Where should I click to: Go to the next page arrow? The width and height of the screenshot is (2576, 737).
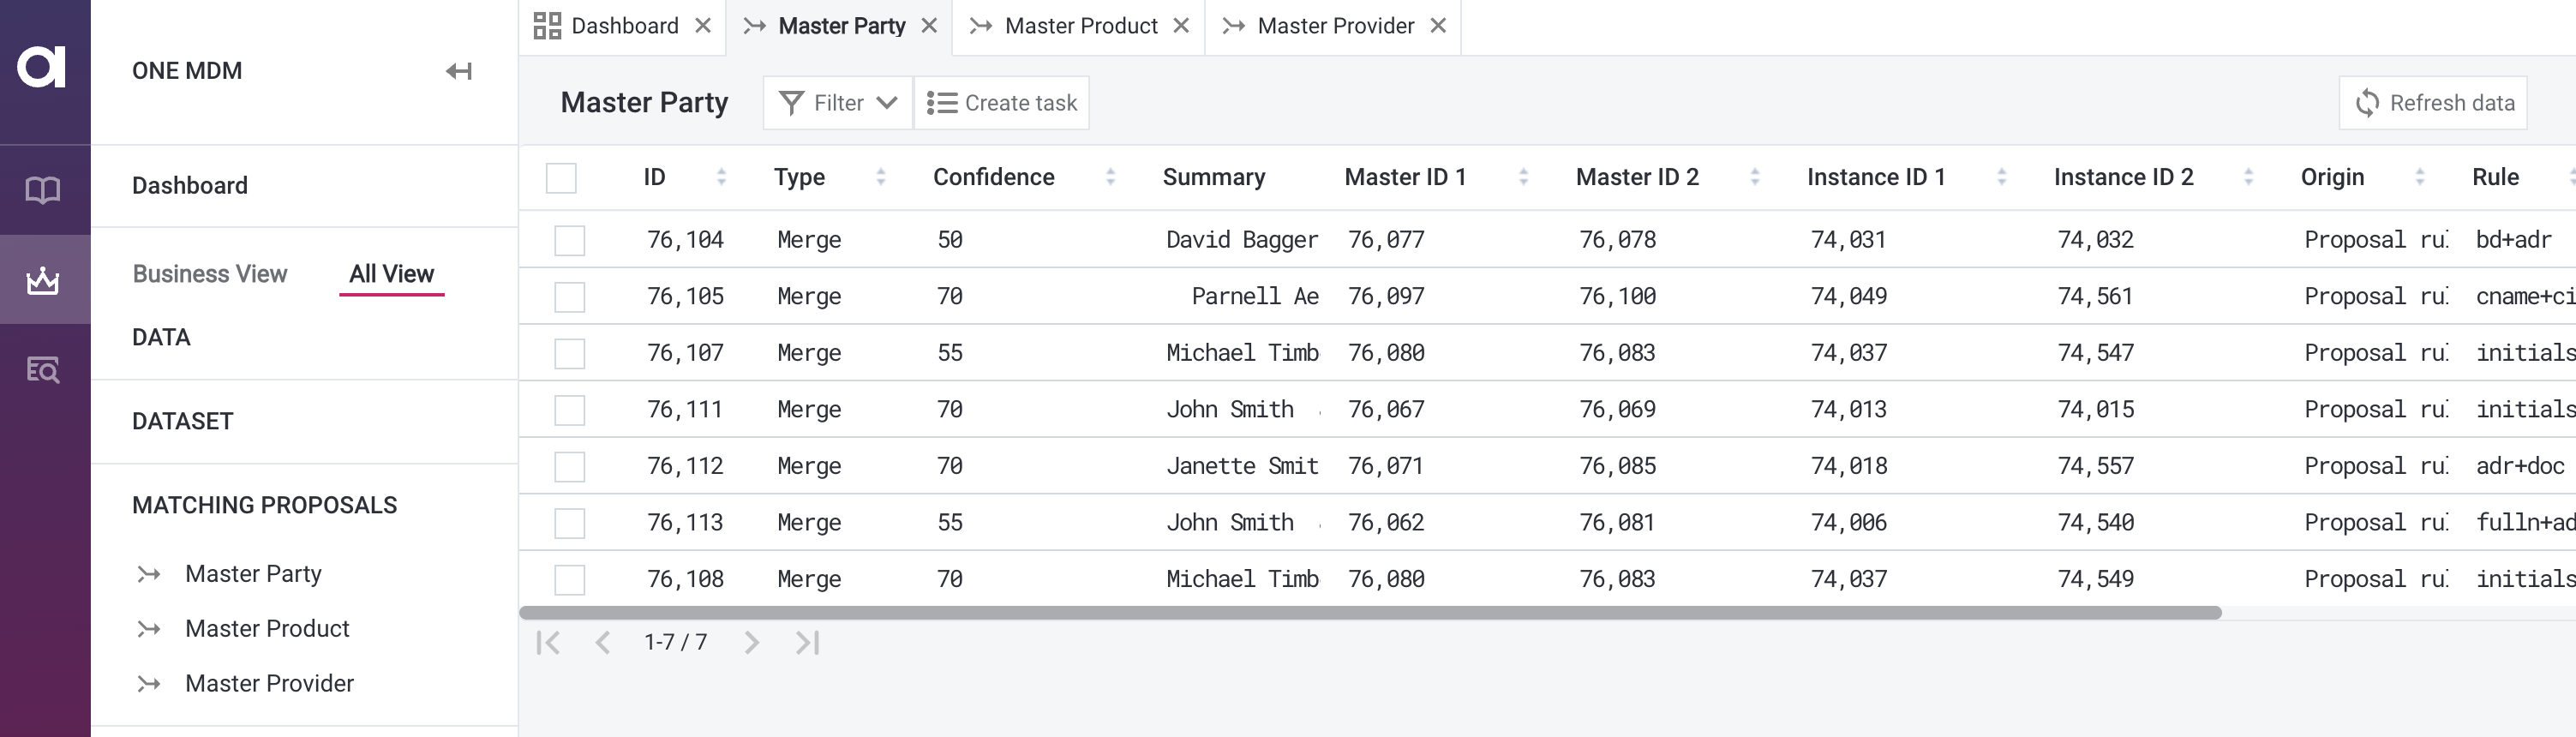click(751, 642)
